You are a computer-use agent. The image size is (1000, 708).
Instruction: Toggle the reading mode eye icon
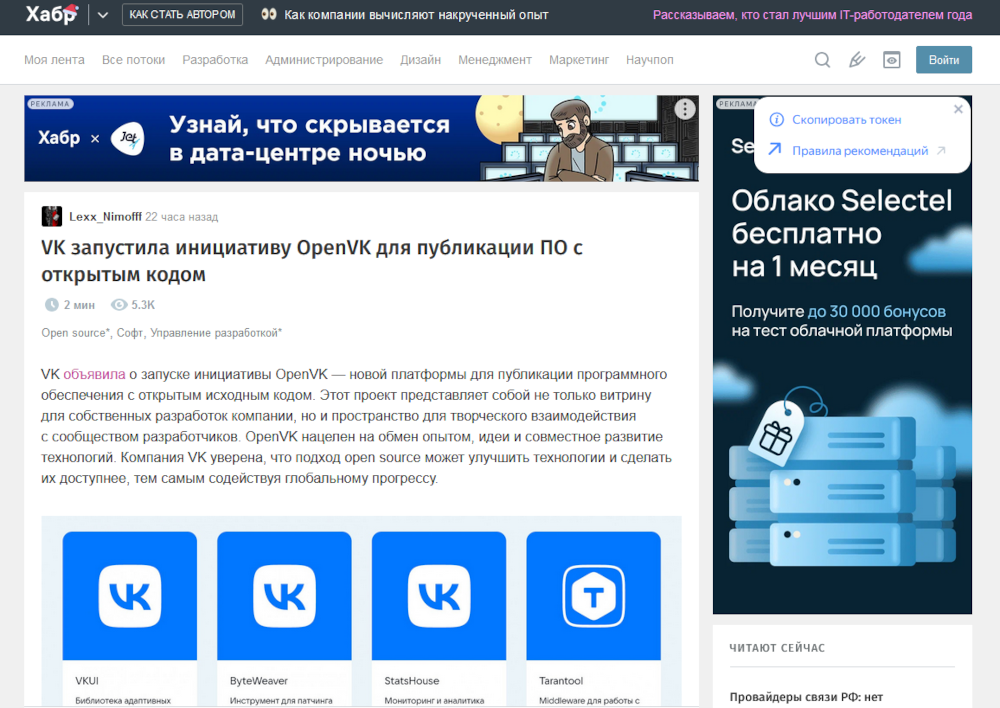pos(891,60)
